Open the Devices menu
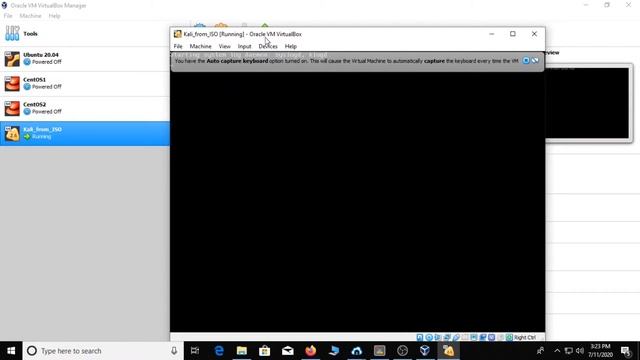This screenshot has width=640, height=360. 268,46
